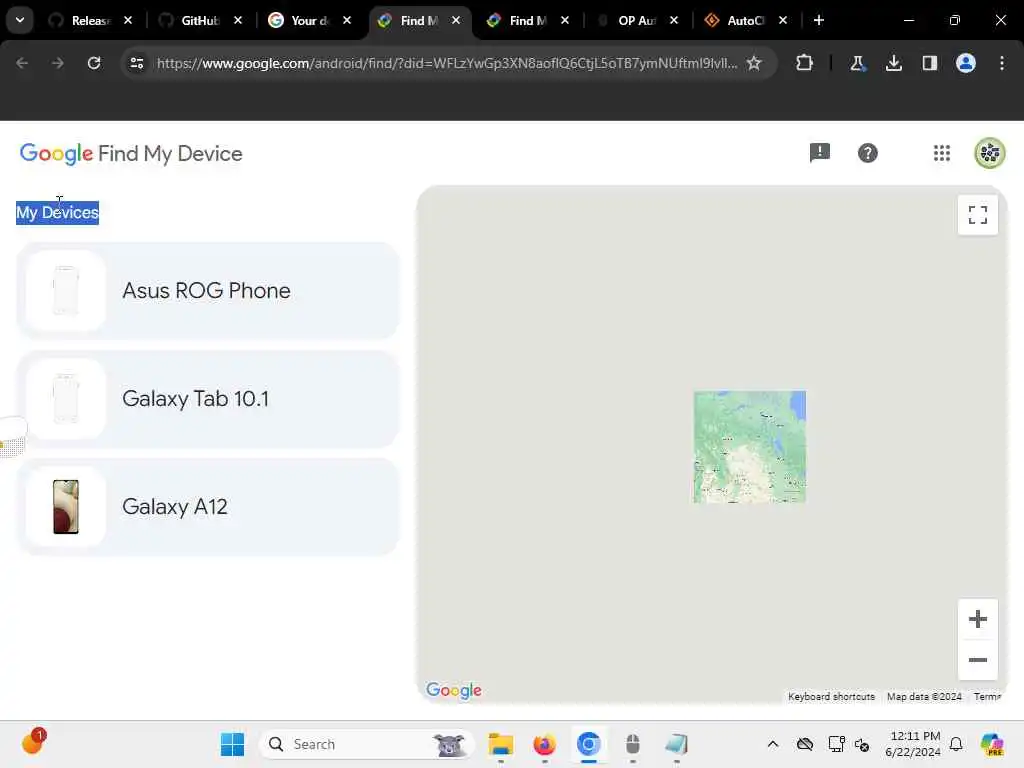Image resolution: width=1024 pixels, height=768 pixels.
Task: Toggle the browser side panel
Action: pyautogui.click(x=929, y=63)
